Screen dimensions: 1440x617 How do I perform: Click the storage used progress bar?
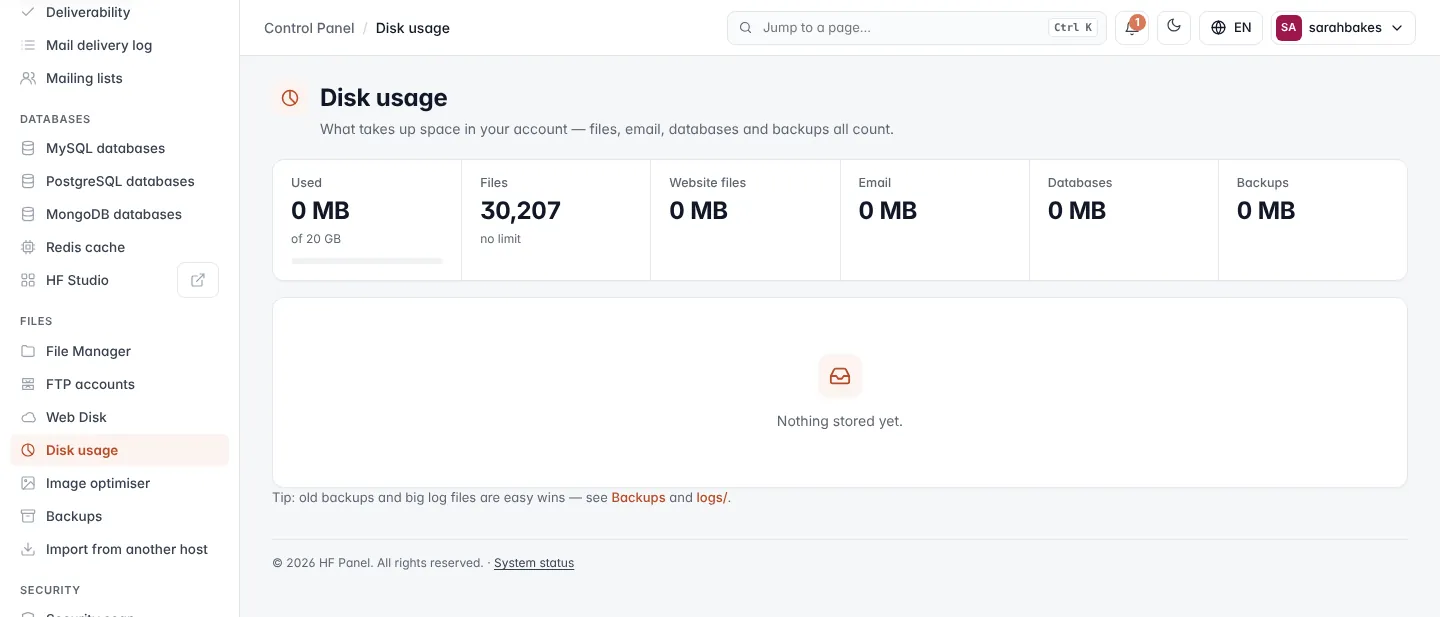[x=367, y=261]
